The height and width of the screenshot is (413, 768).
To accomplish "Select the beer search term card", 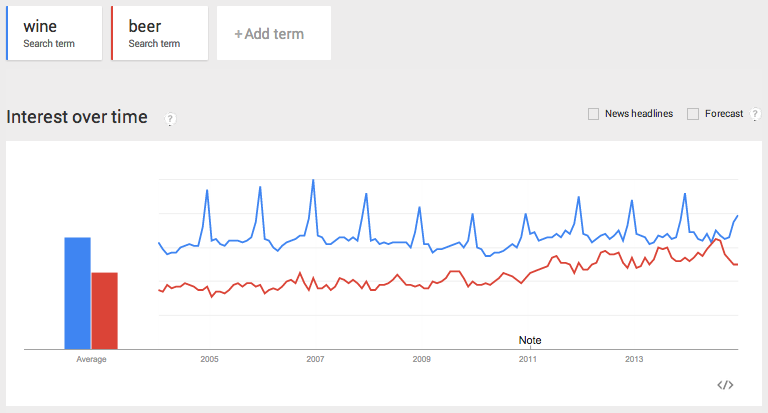I will [x=160, y=33].
